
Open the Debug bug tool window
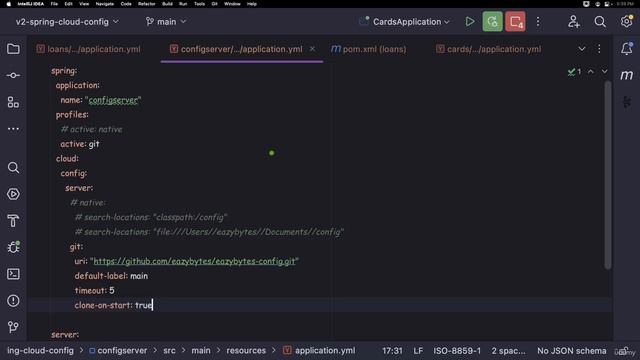coord(13,247)
